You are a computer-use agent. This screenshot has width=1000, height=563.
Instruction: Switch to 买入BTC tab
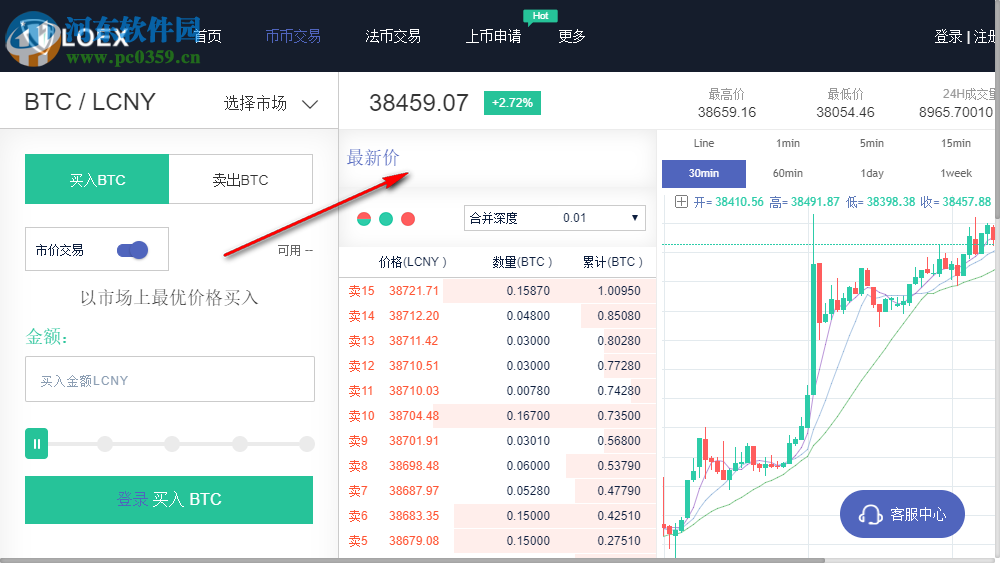point(97,179)
